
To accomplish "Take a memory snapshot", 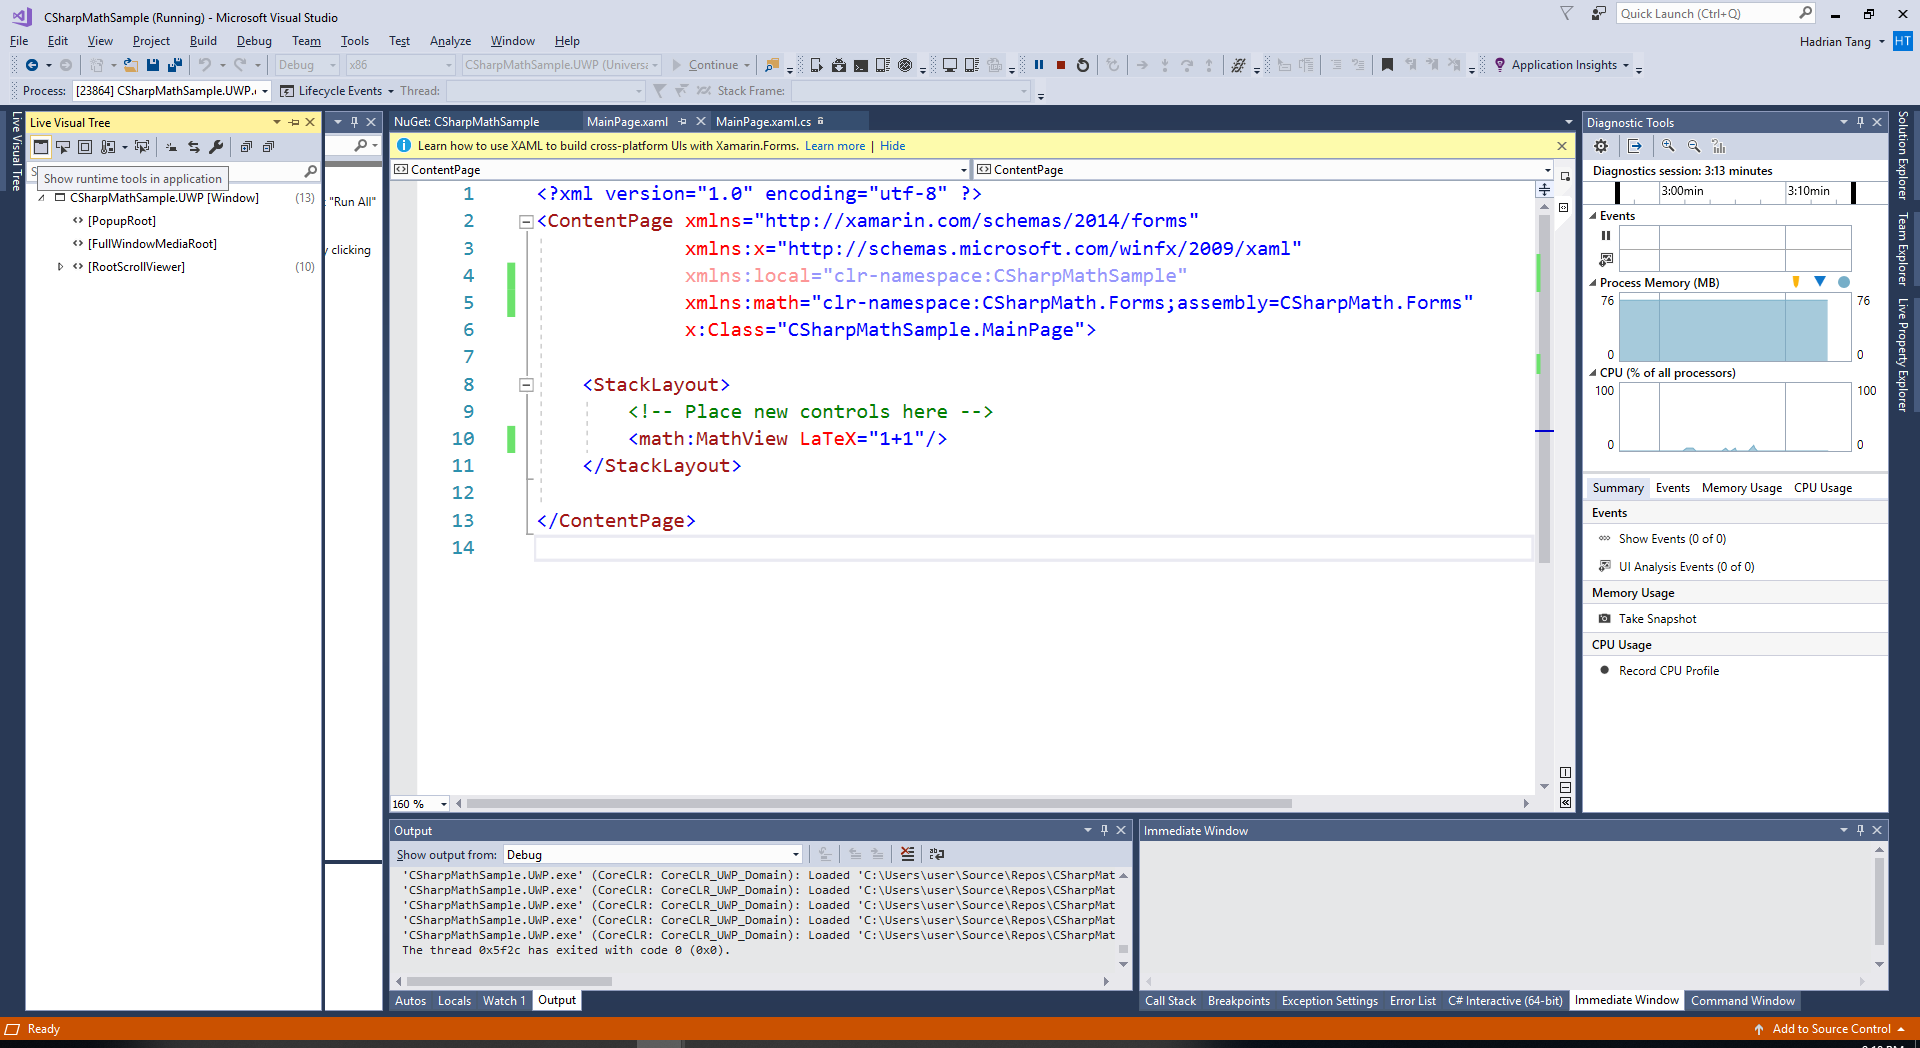I will pos(1657,619).
